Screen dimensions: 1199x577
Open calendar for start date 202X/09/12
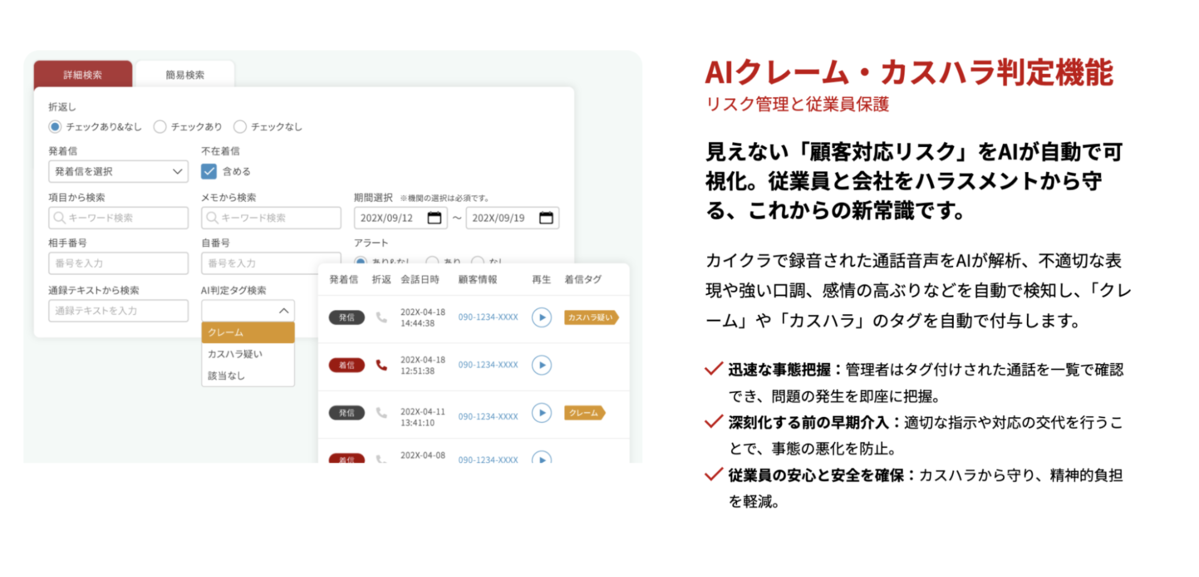click(x=434, y=218)
